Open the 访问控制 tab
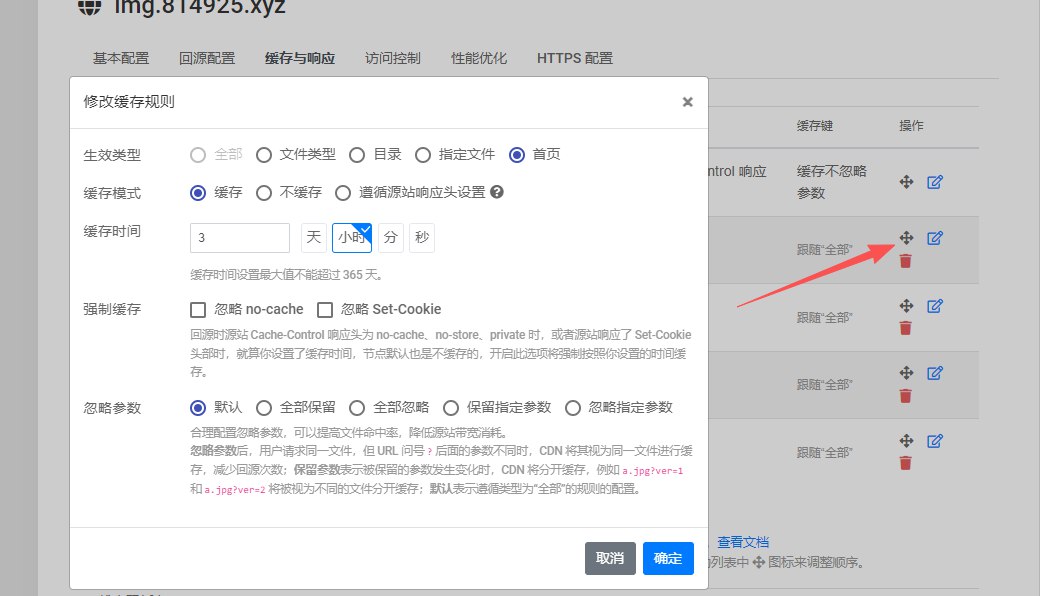The image size is (1040, 596). (x=392, y=58)
